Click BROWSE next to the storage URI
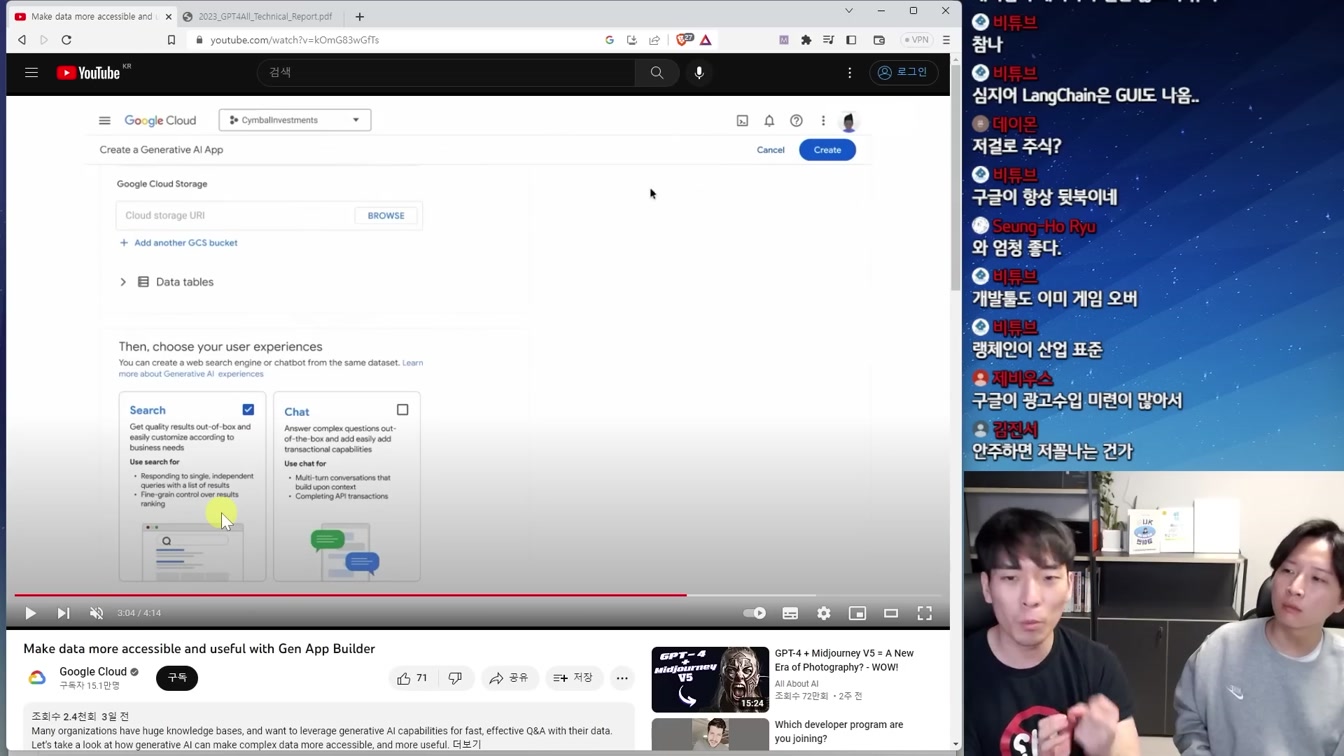This screenshot has height=756, width=1344. coord(386,215)
